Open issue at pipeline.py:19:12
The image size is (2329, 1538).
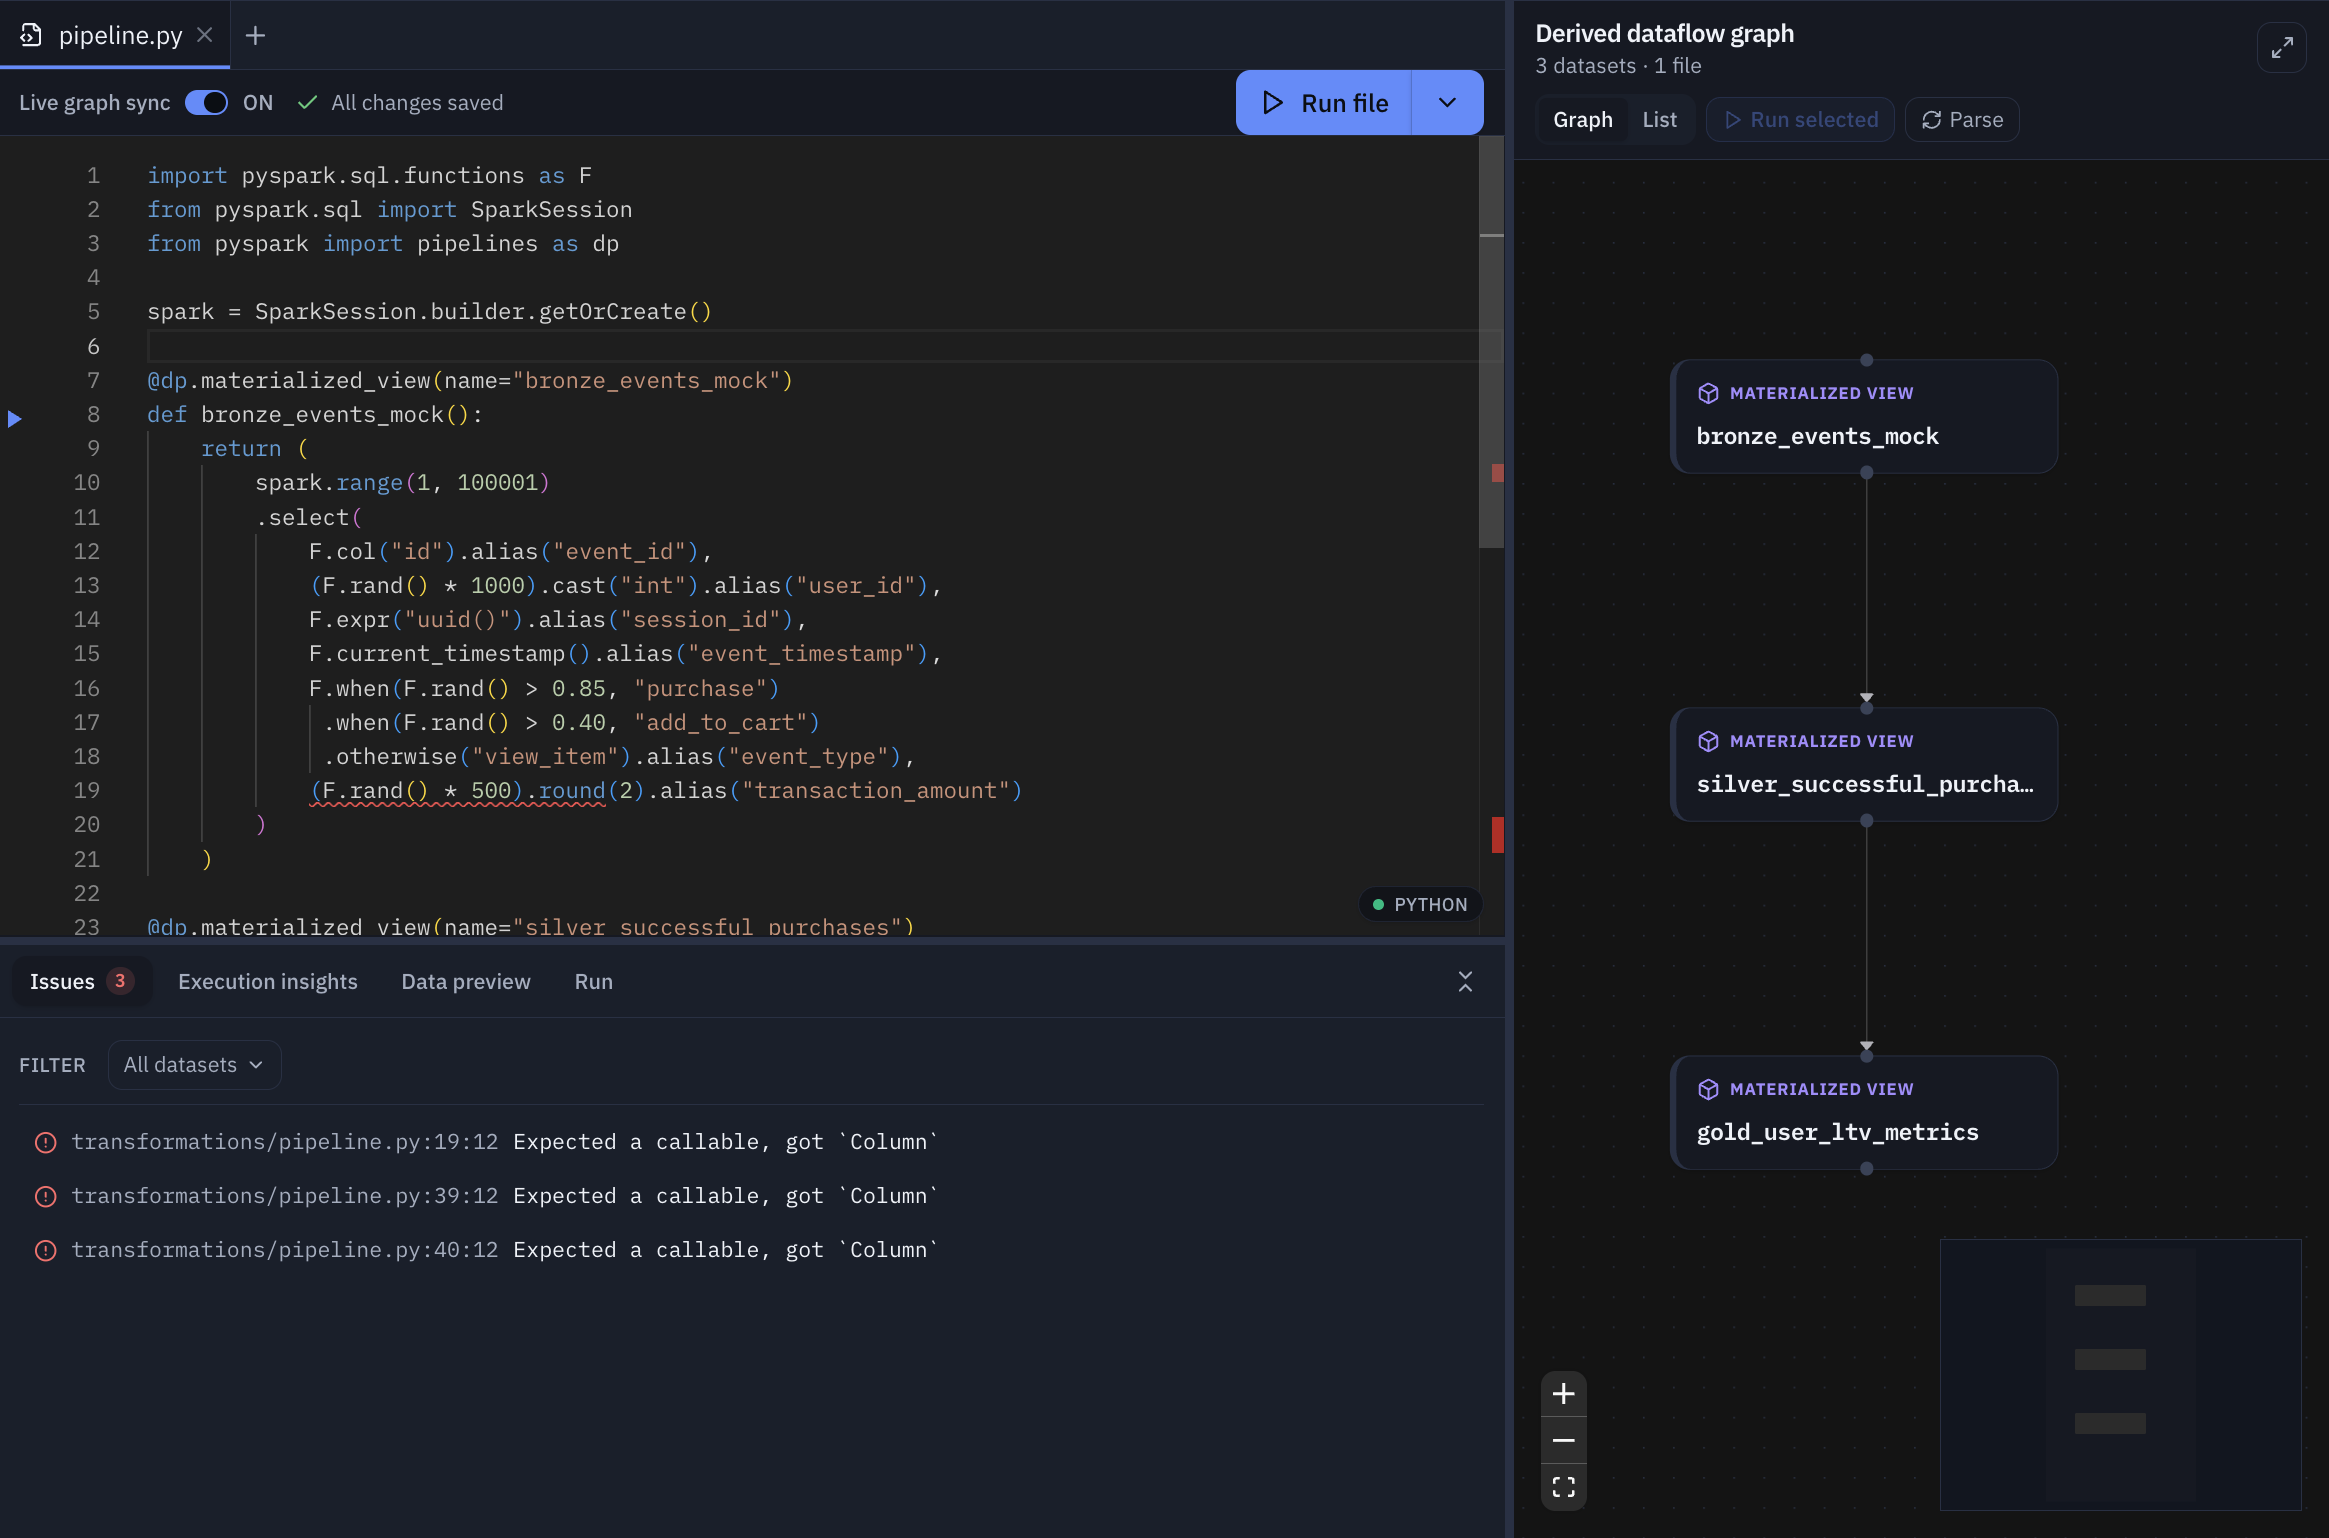click(750, 1142)
